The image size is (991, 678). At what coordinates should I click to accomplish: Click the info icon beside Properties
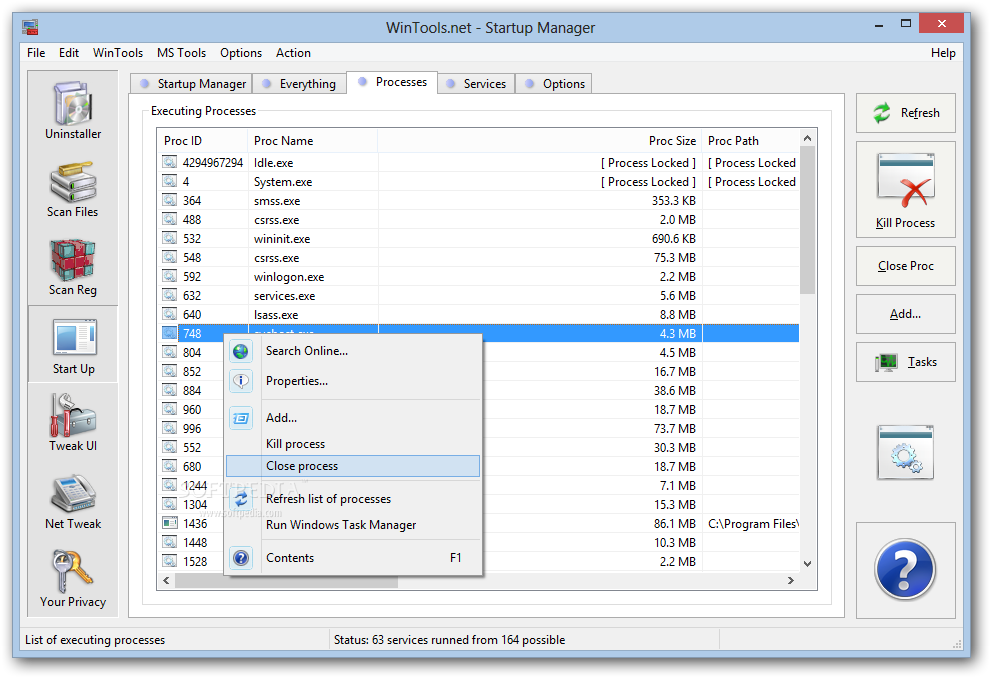pyautogui.click(x=241, y=381)
